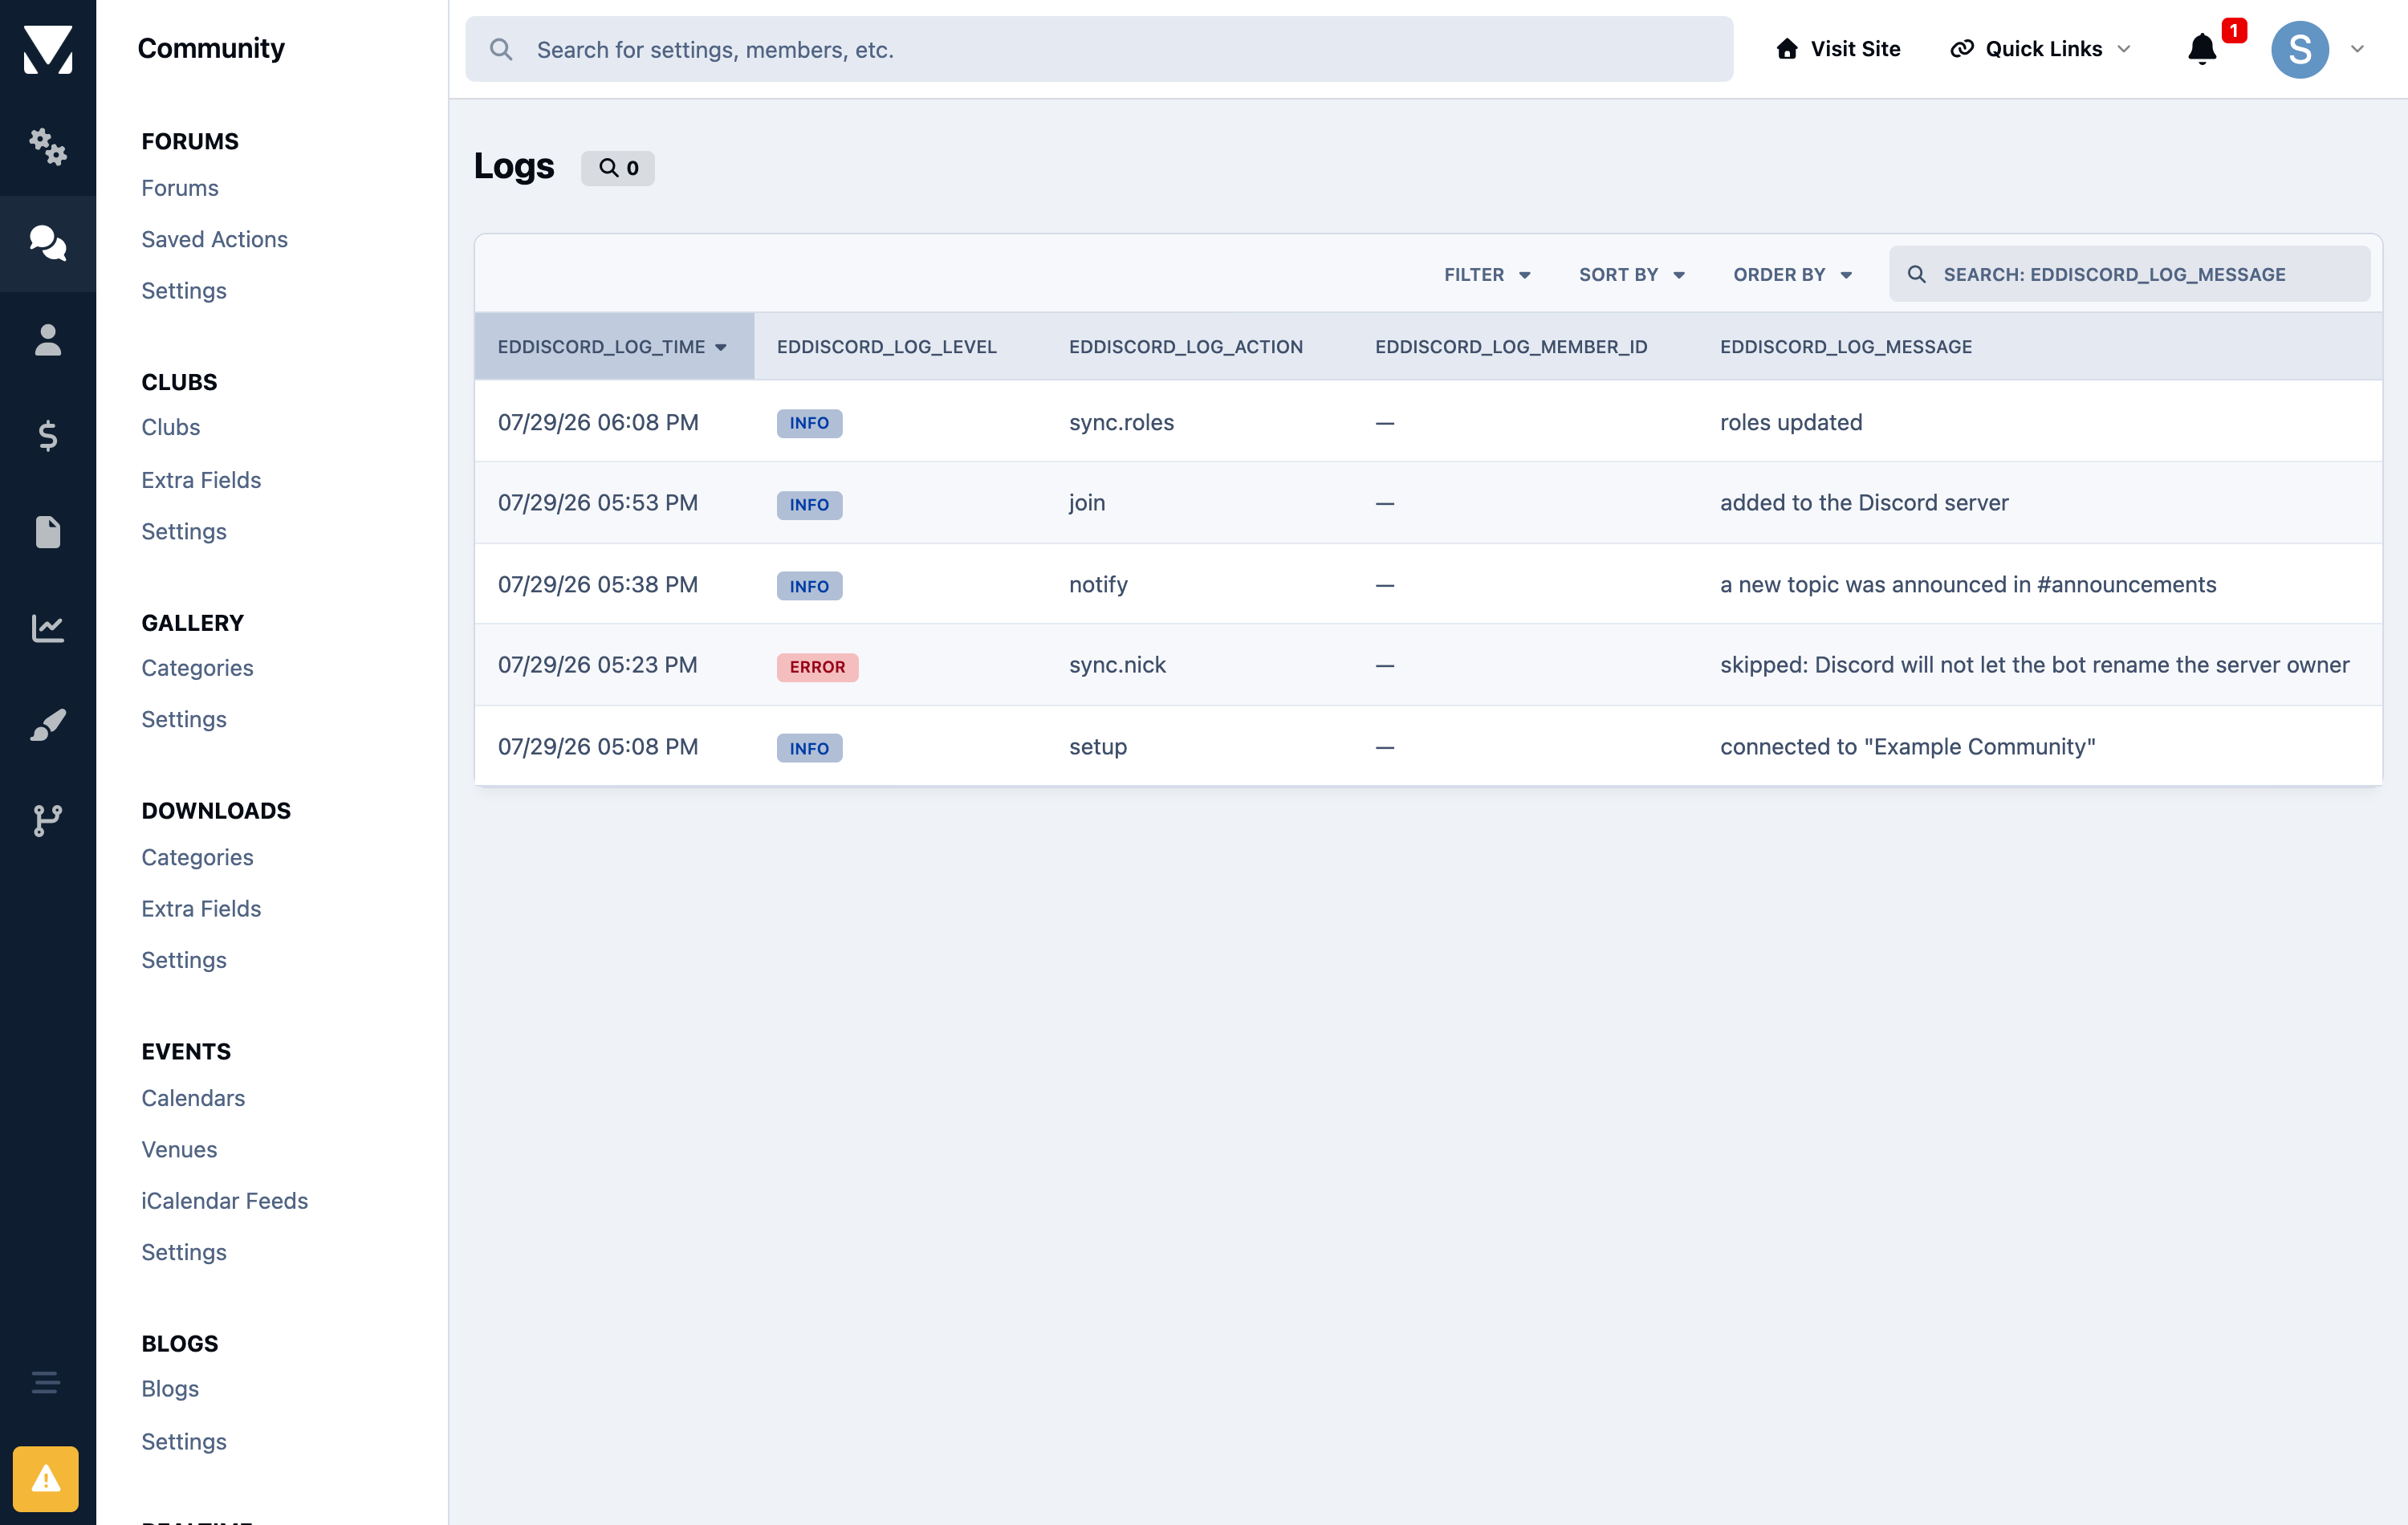Open the FILTER dropdown
The width and height of the screenshot is (2408, 1525).
point(1487,274)
